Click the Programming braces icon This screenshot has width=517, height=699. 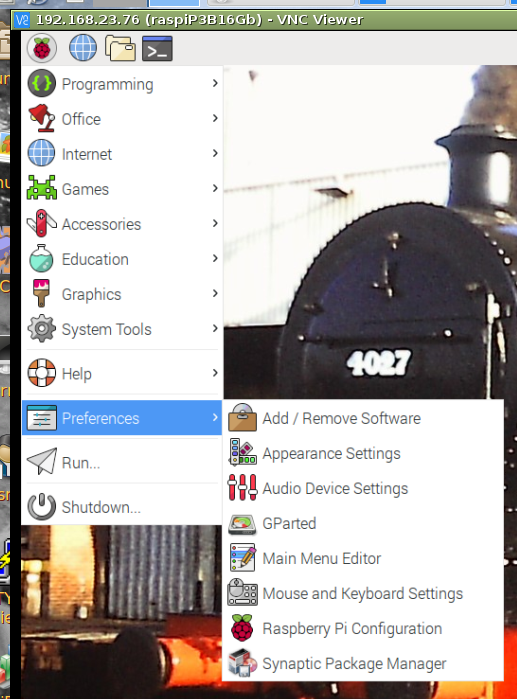coord(41,83)
